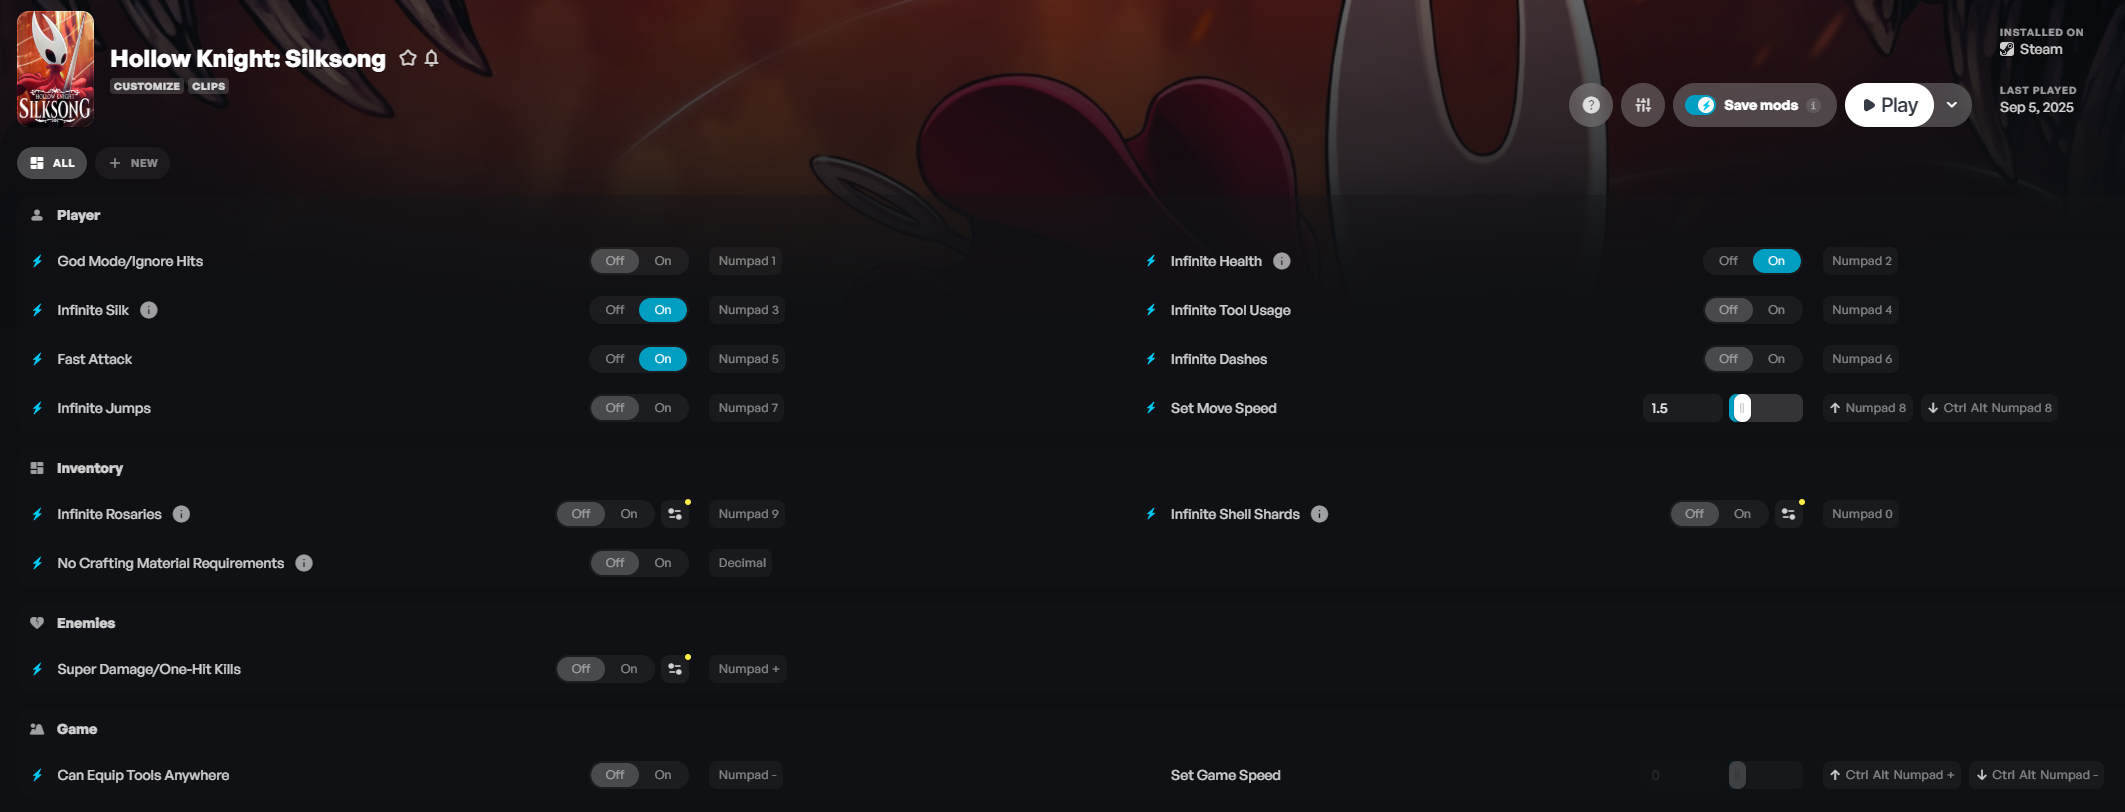Image resolution: width=2125 pixels, height=812 pixels.
Task: Click the Play button
Action: pos(1889,105)
